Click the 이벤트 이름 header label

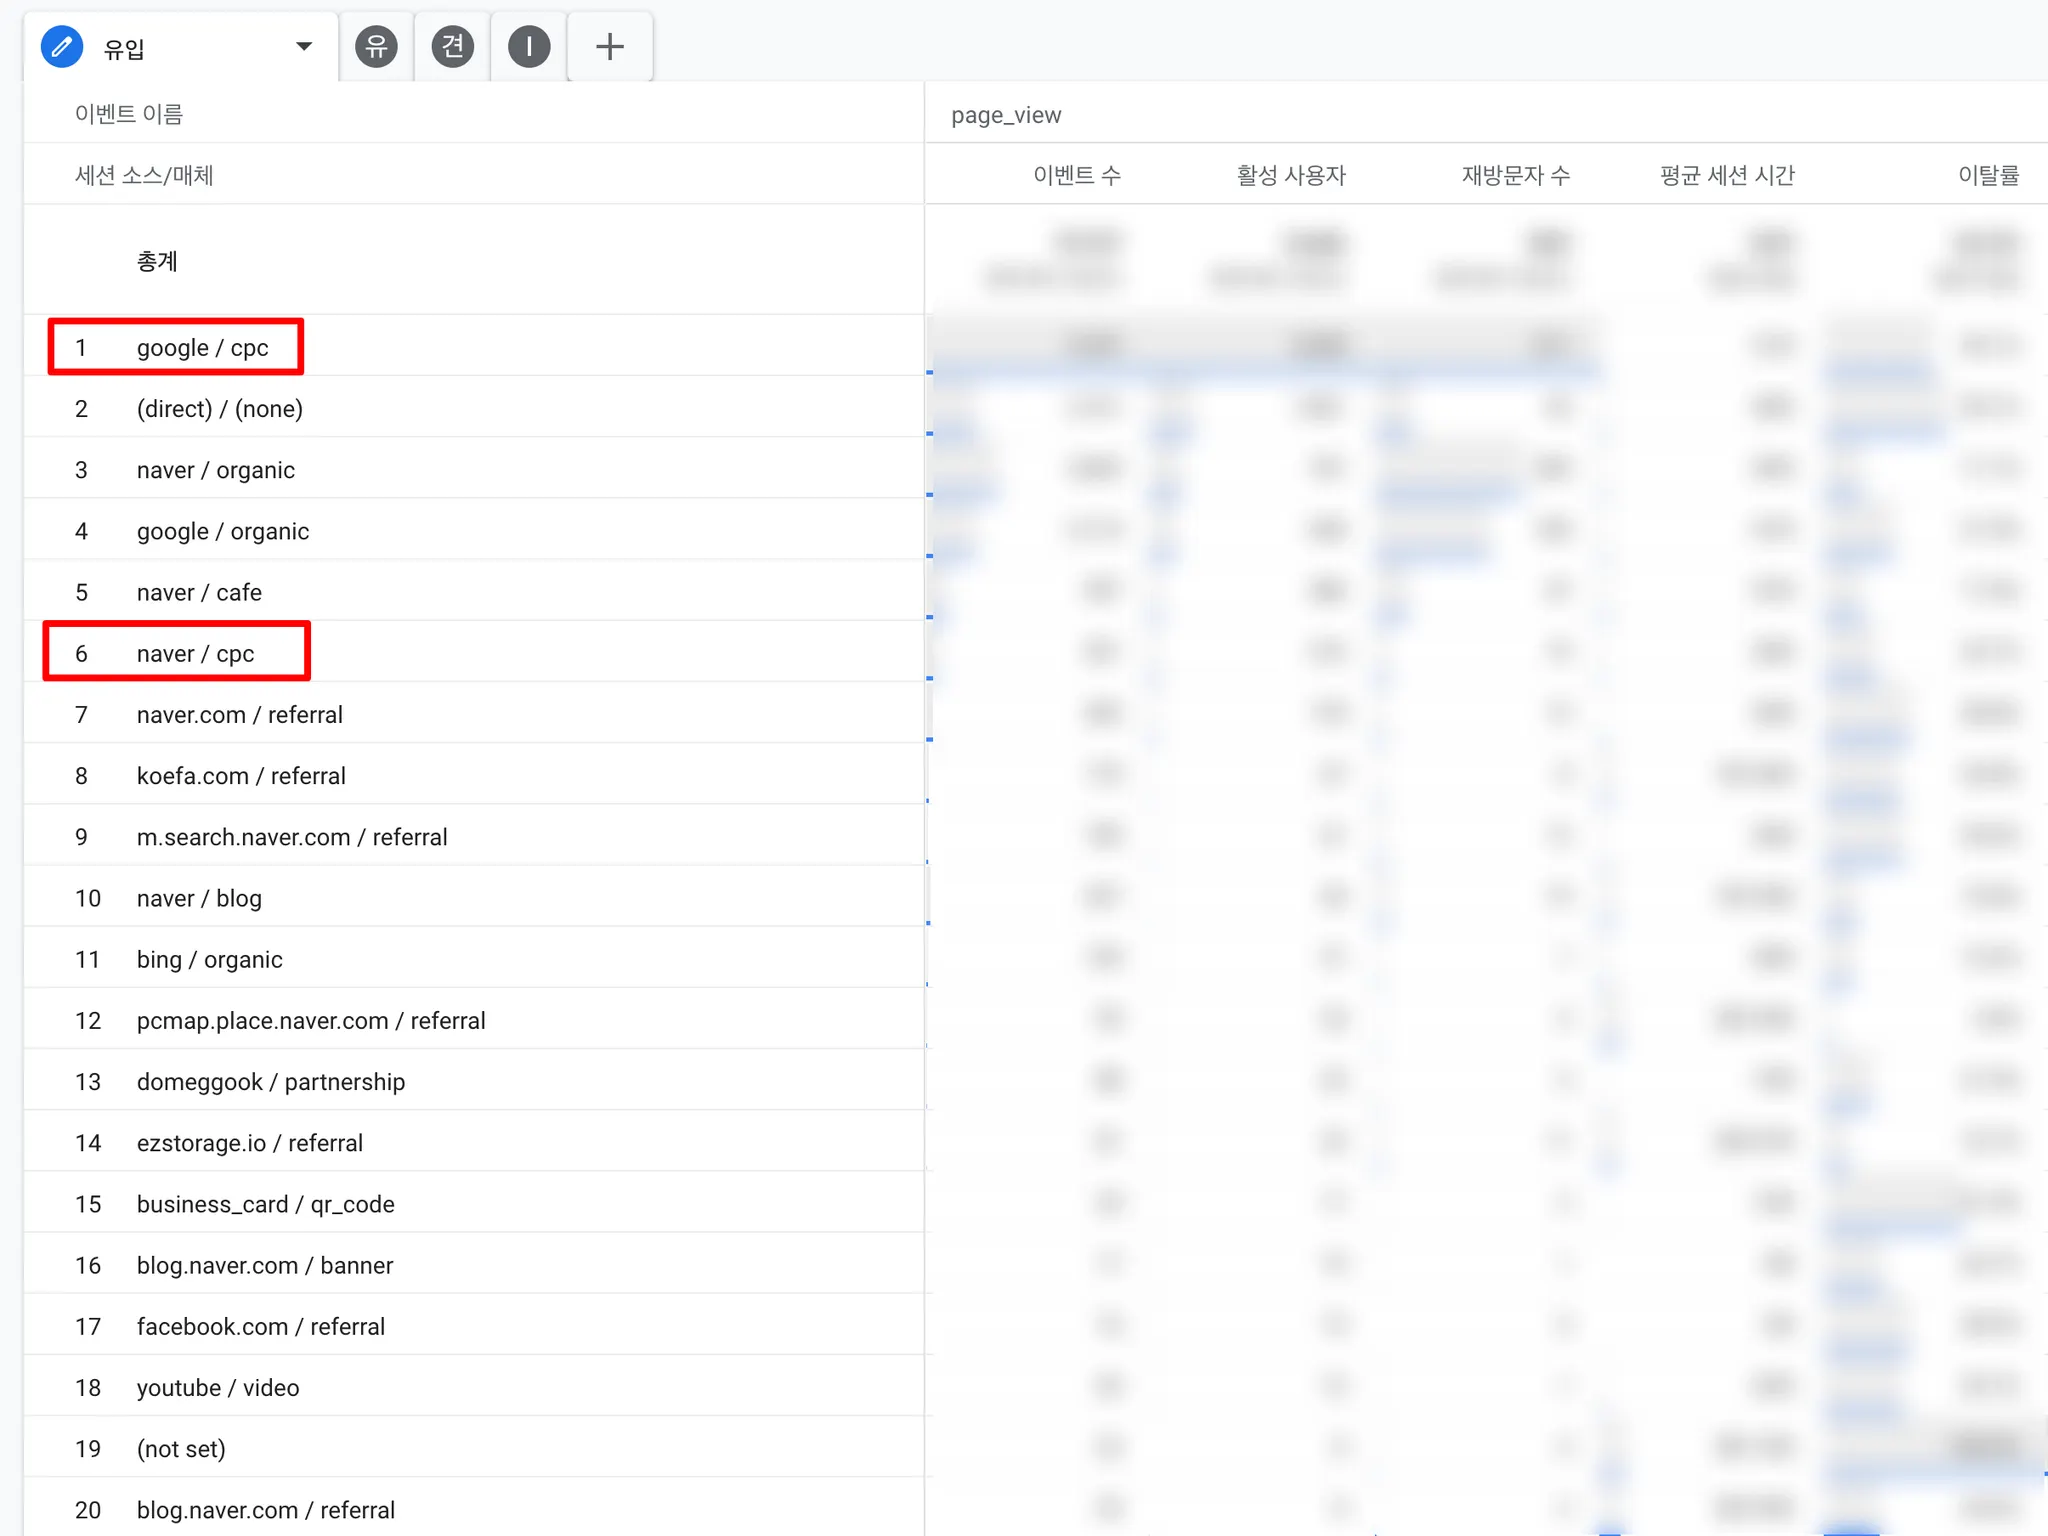click(129, 114)
